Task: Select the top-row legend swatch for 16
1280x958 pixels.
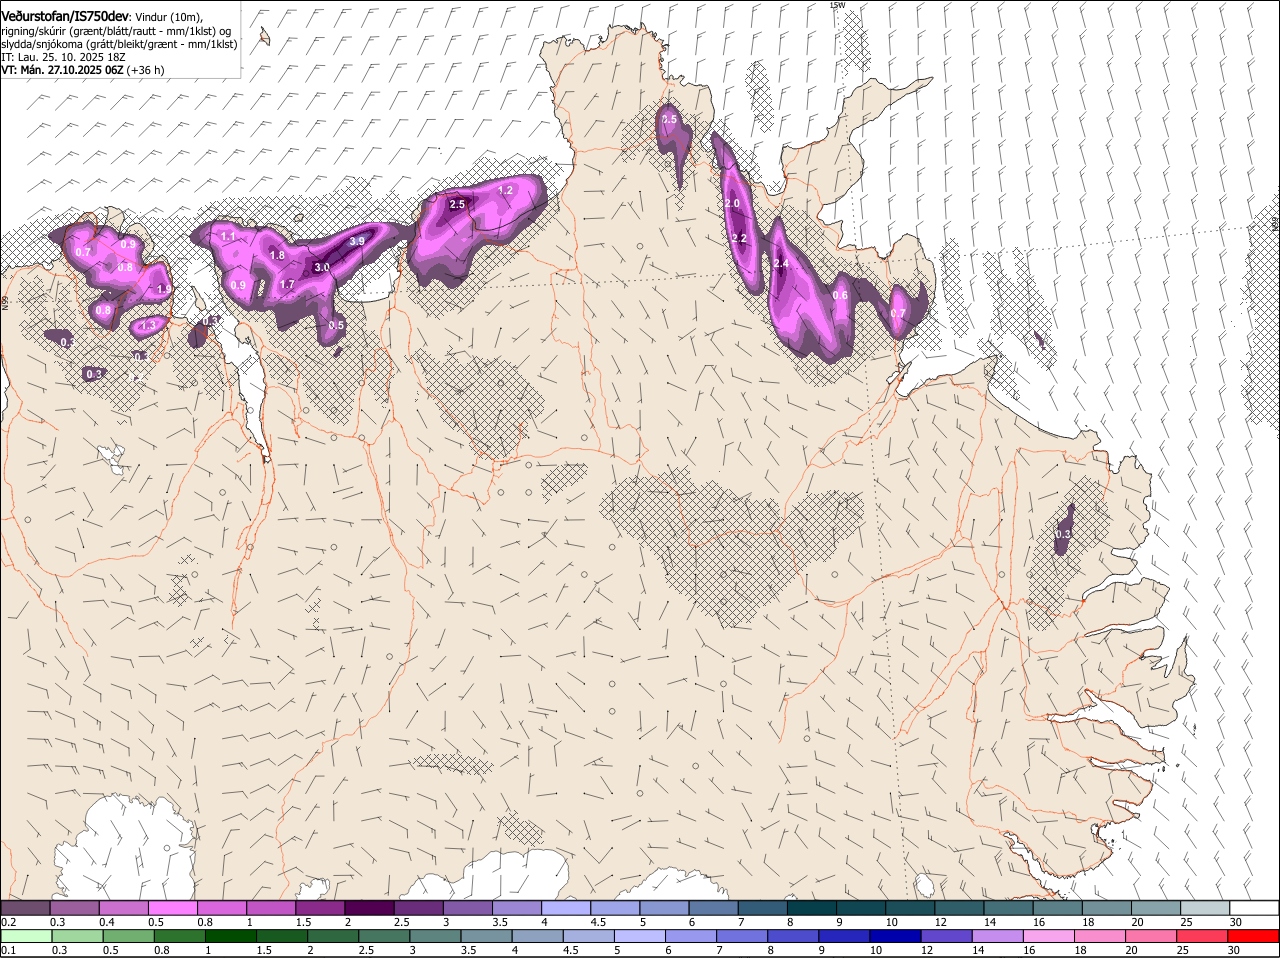Action: (1059, 907)
